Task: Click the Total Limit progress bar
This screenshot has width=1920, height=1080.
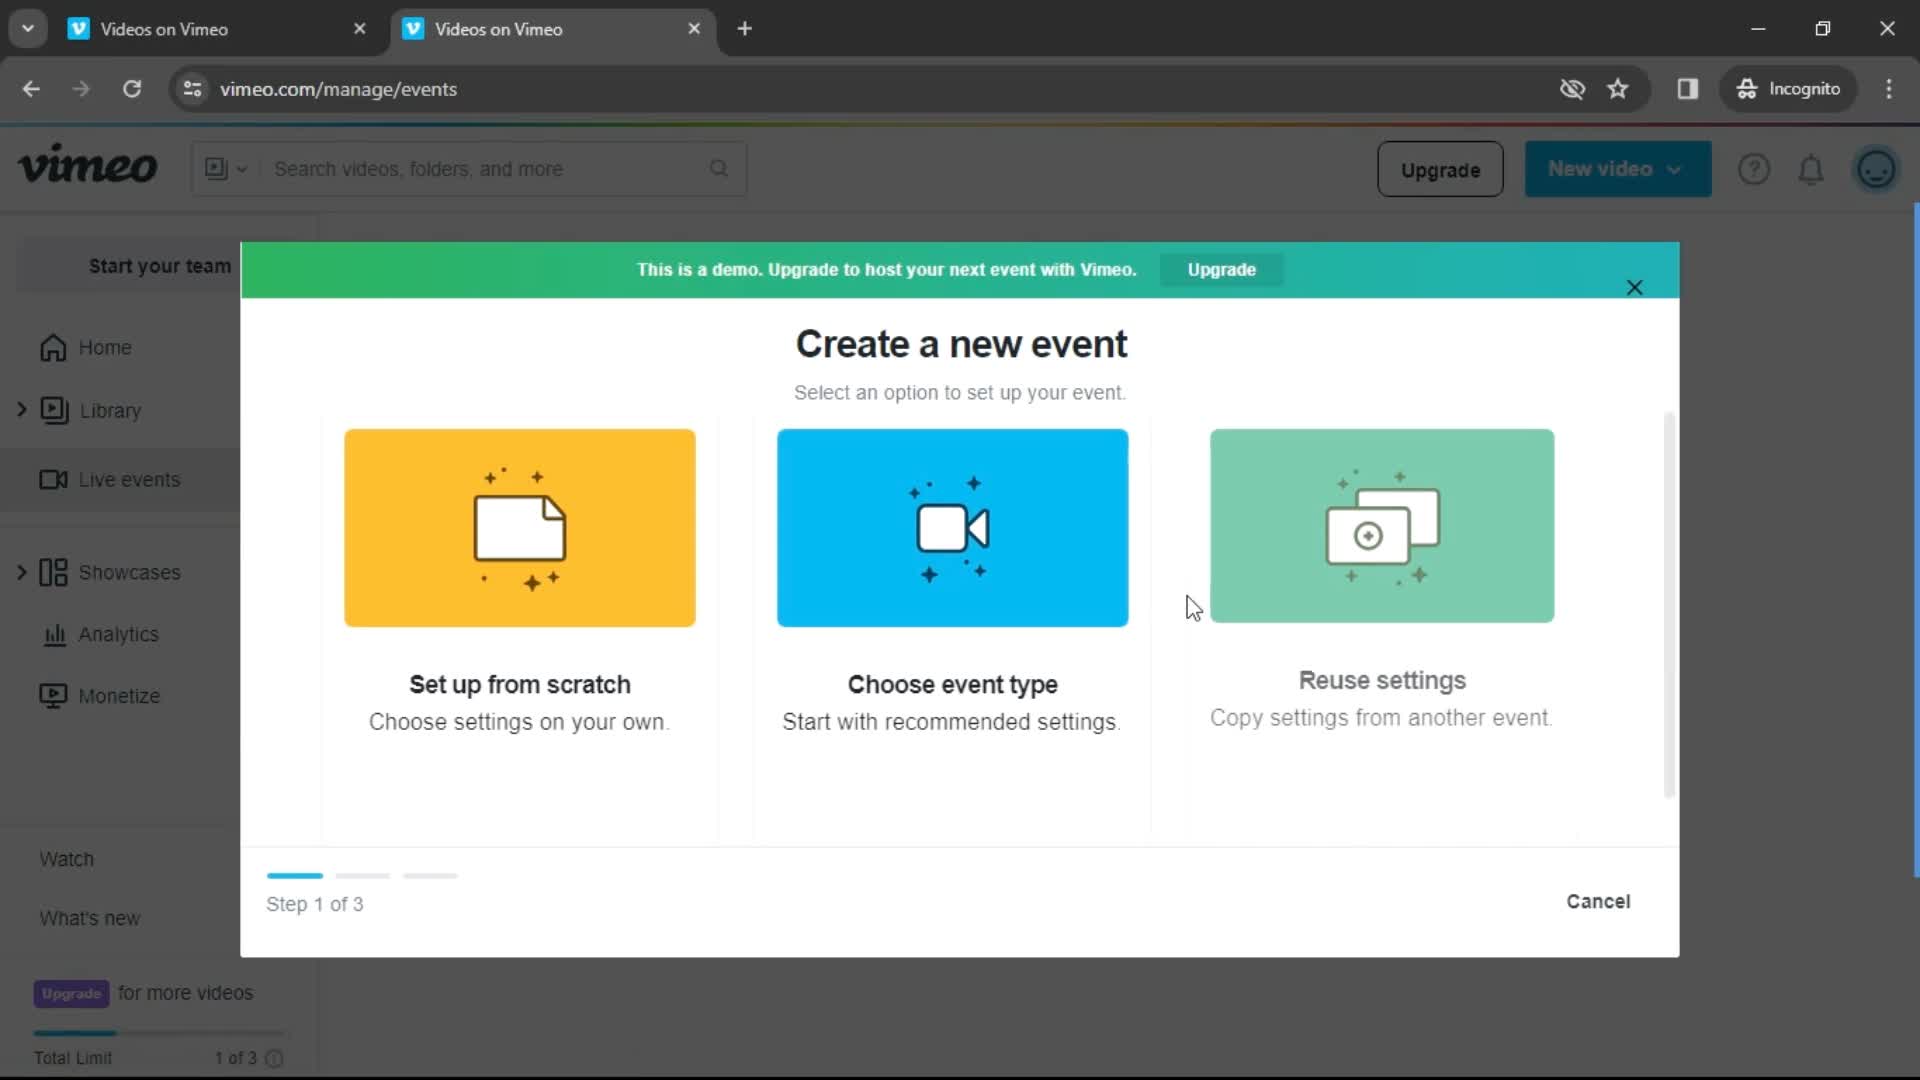Action: pos(160,1034)
